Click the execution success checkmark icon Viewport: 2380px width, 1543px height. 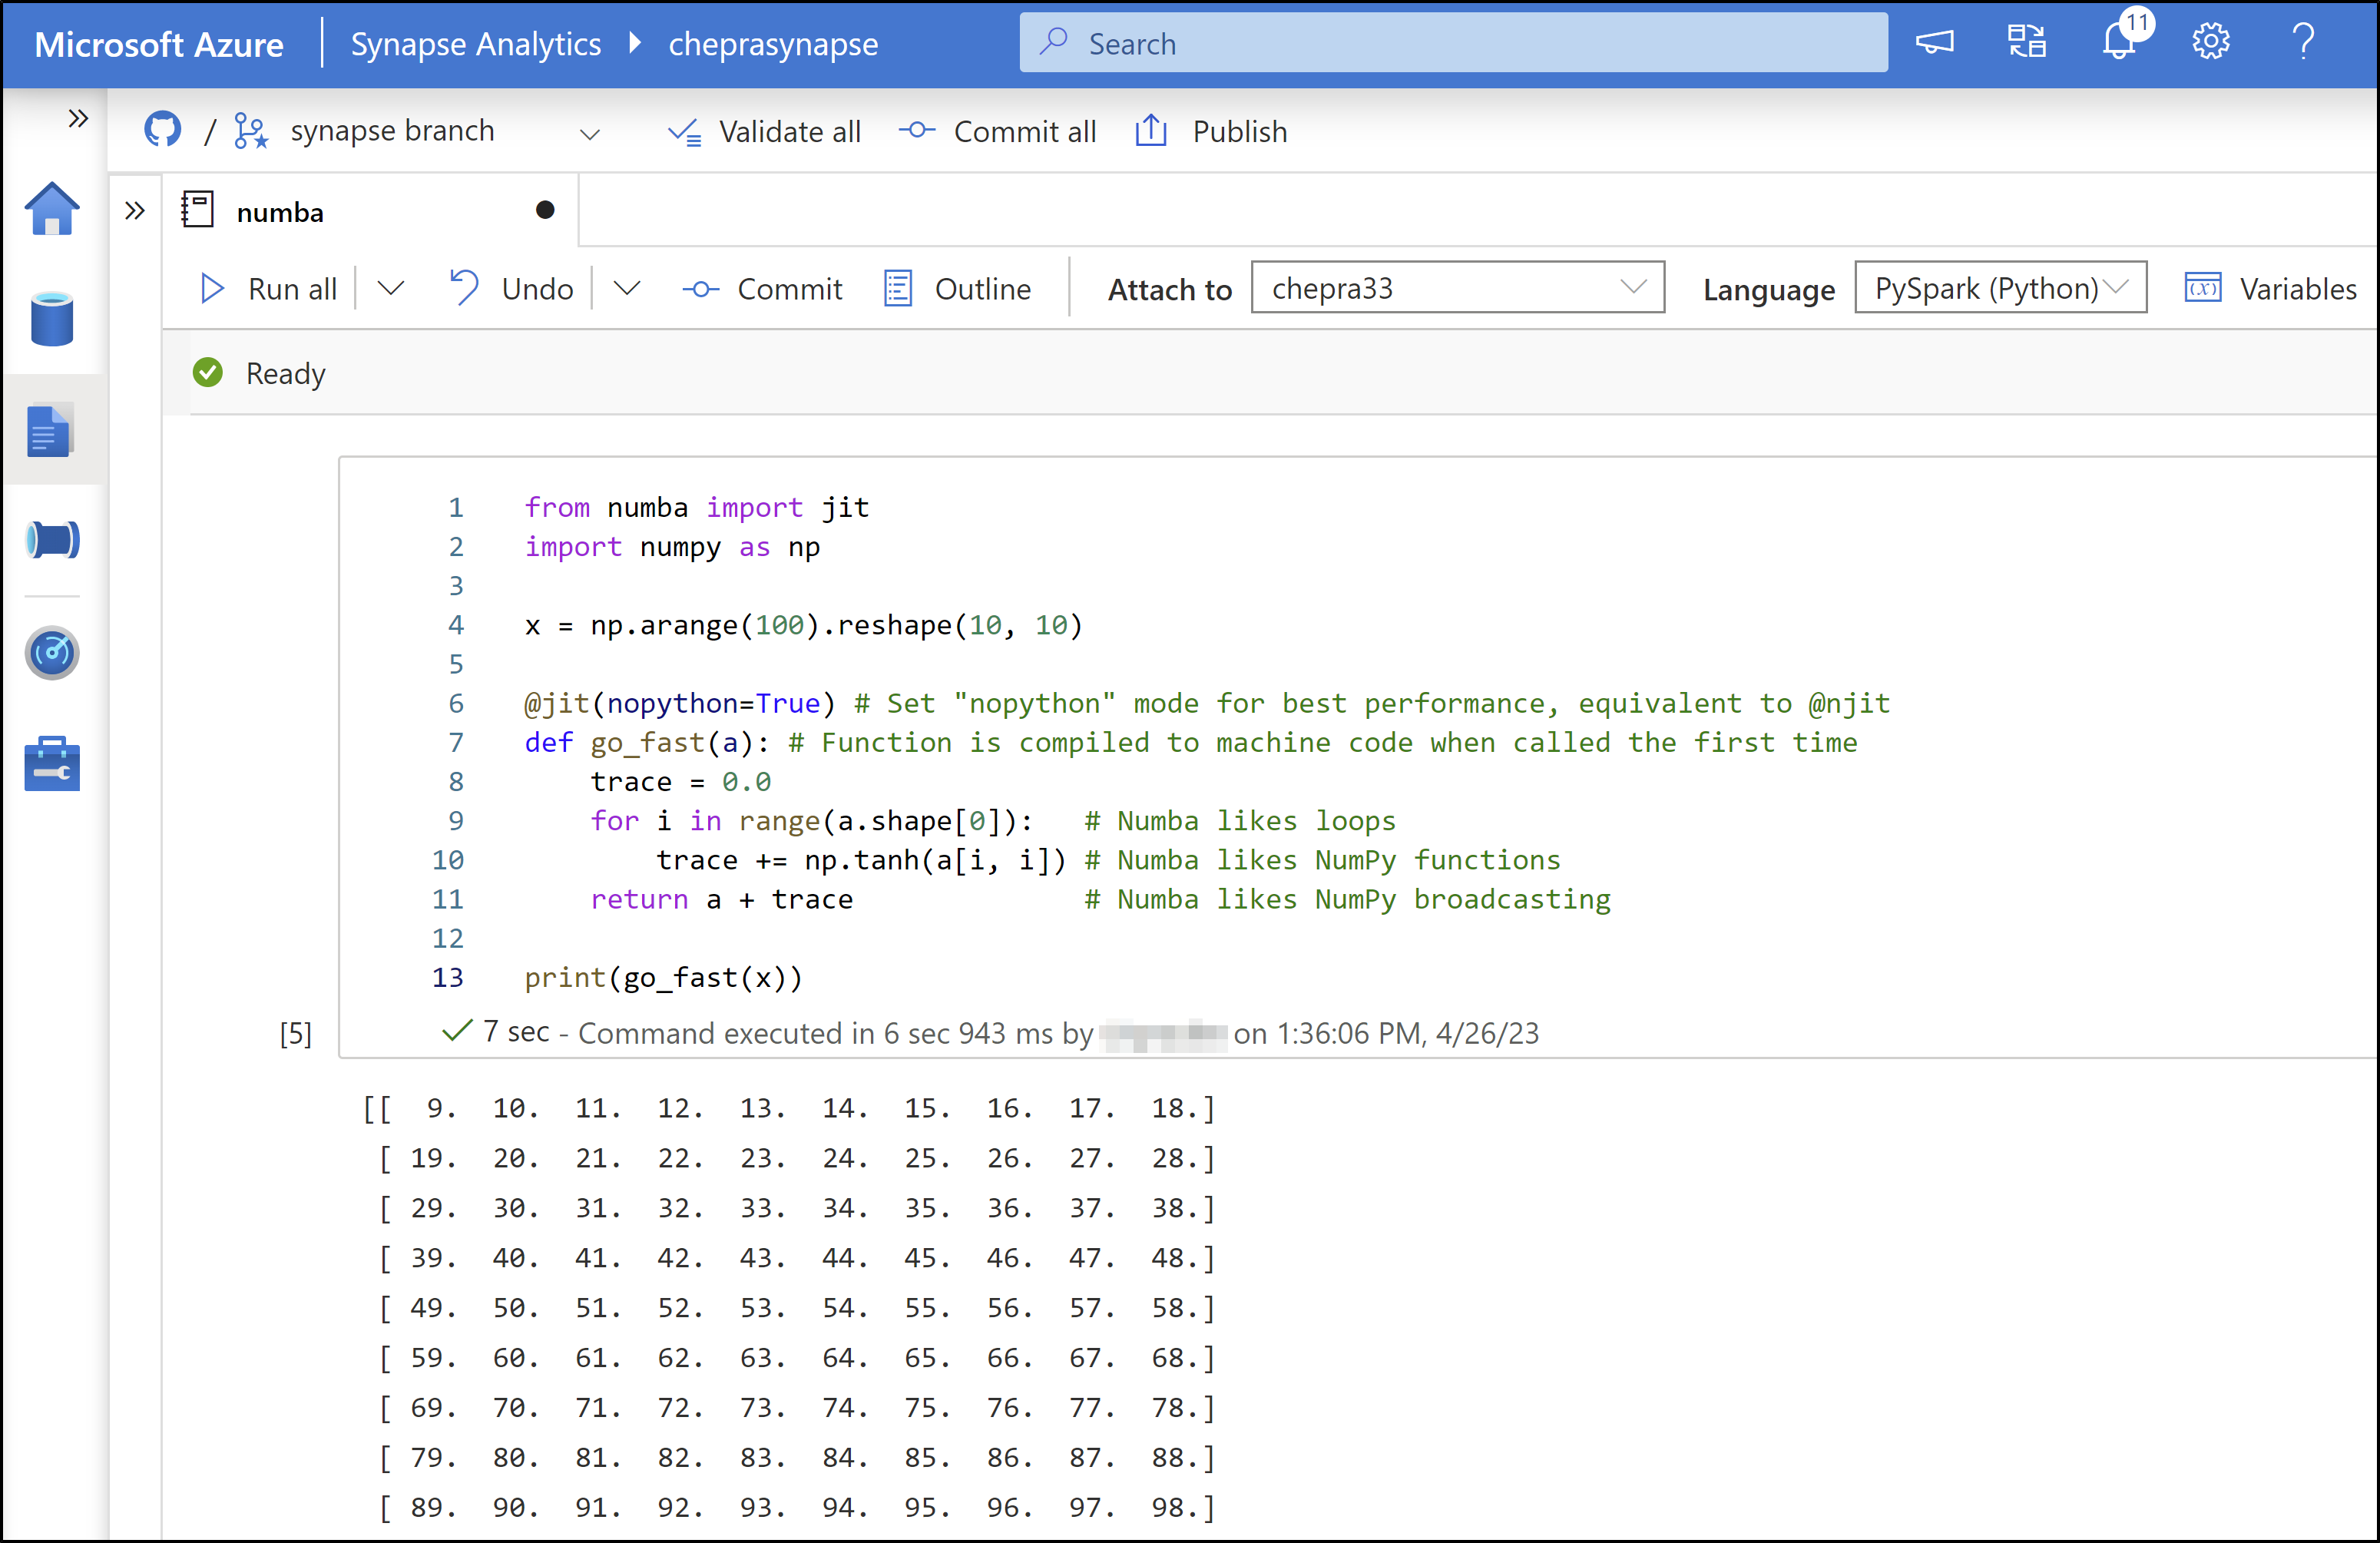tap(456, 1031)
